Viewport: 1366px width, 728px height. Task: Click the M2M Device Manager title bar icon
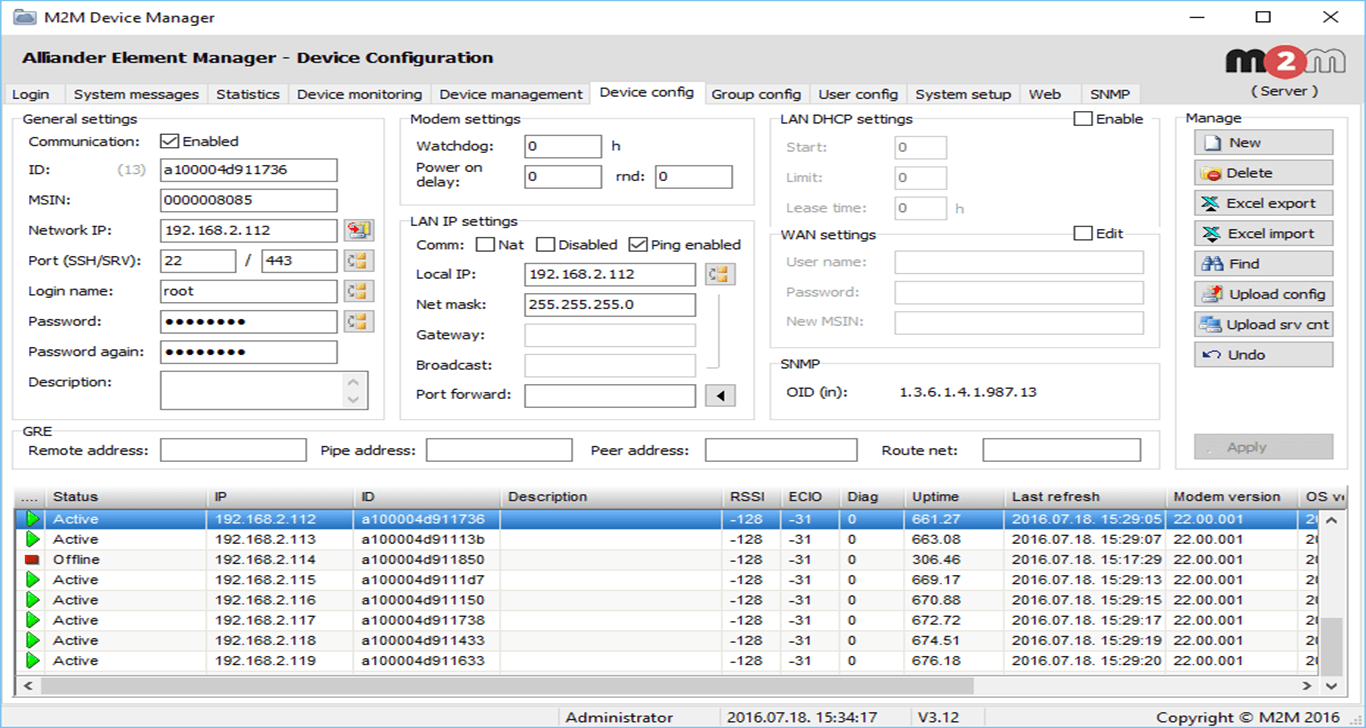pyautogui.click(x=23, y=17)
